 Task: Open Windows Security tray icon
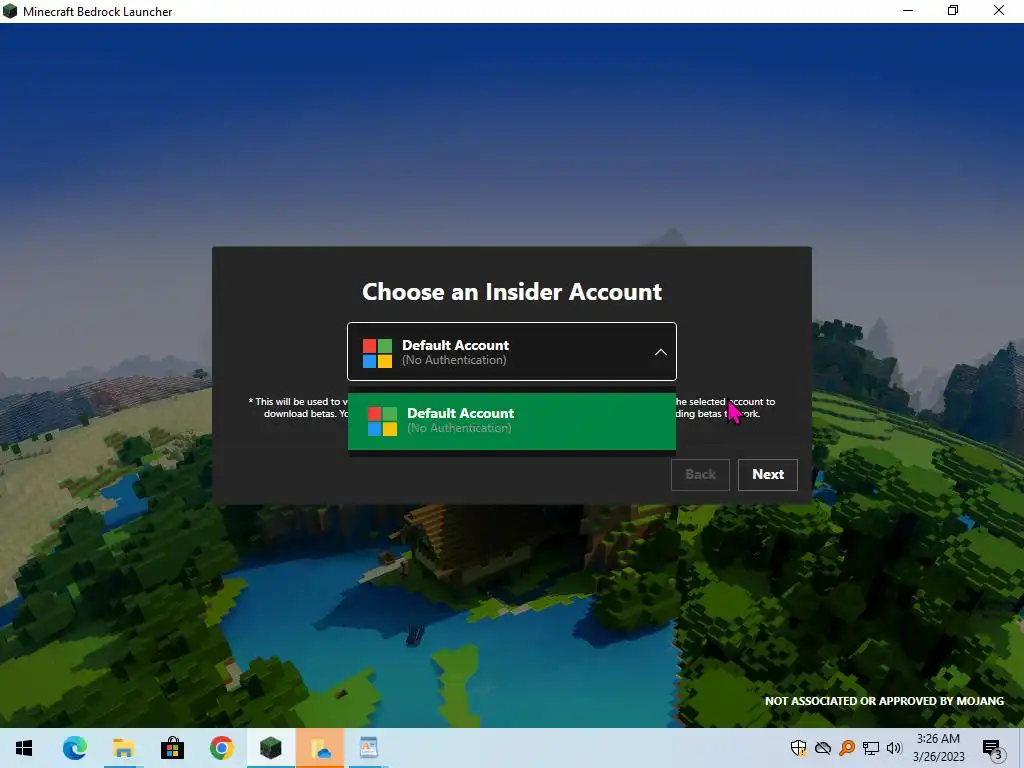pos(798,748)
